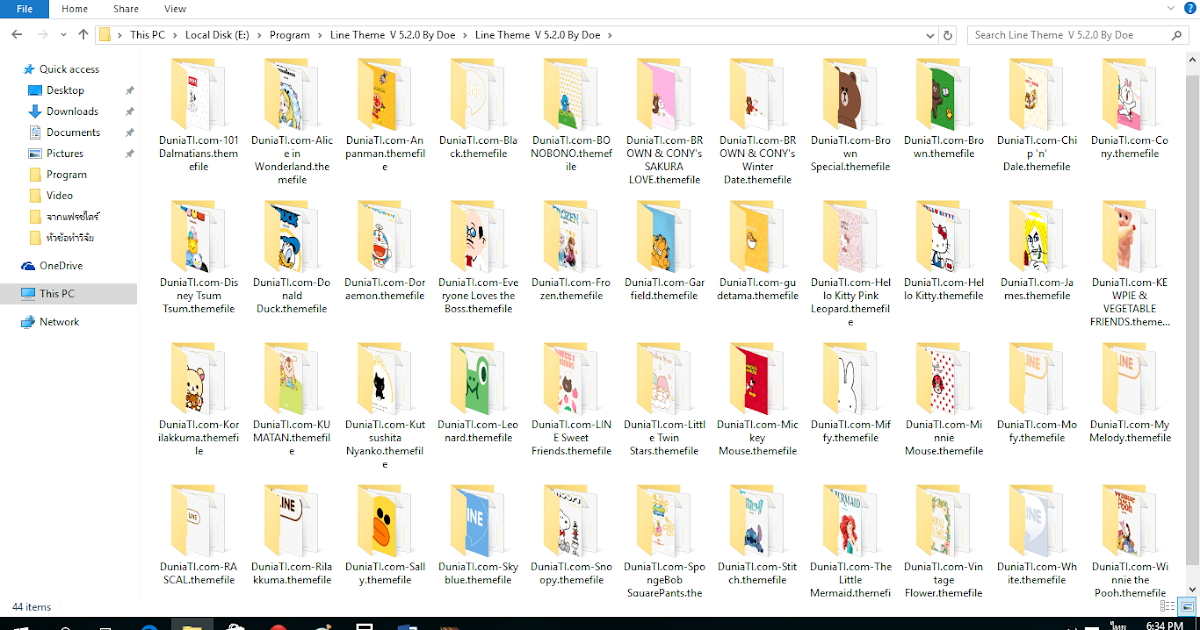Select the BONOBONO themefile folder
The width and height of the screenshot is (1200, 630).
pyautogui.click(x=571, y=114)
